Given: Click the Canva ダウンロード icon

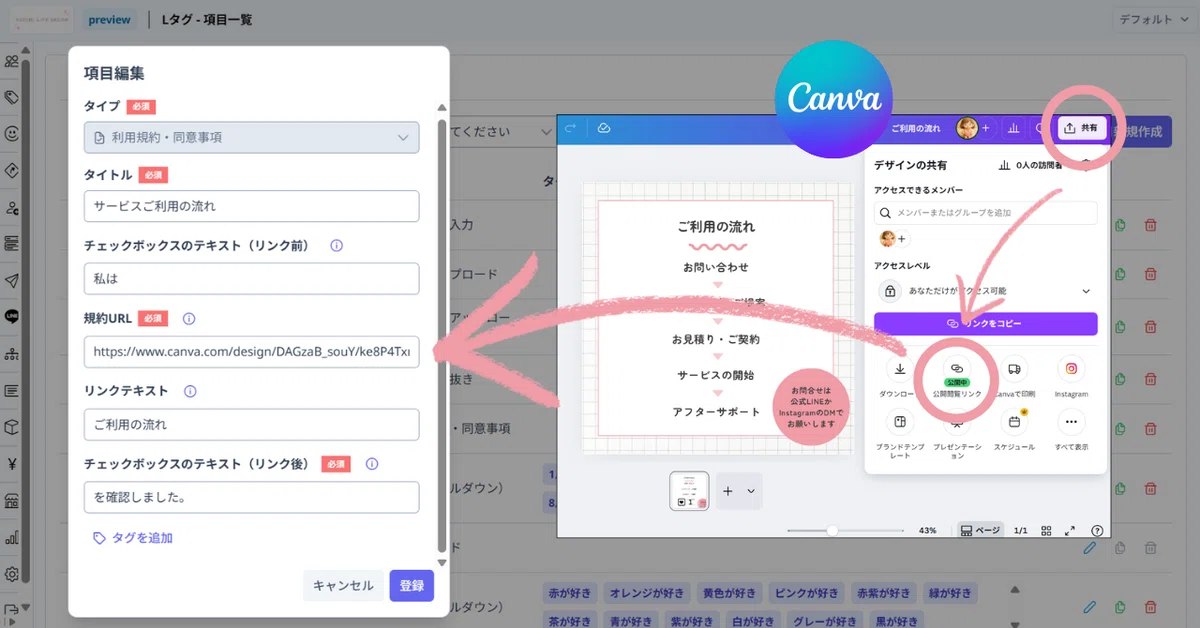Looking at the screenshot, I should [900, 369].
